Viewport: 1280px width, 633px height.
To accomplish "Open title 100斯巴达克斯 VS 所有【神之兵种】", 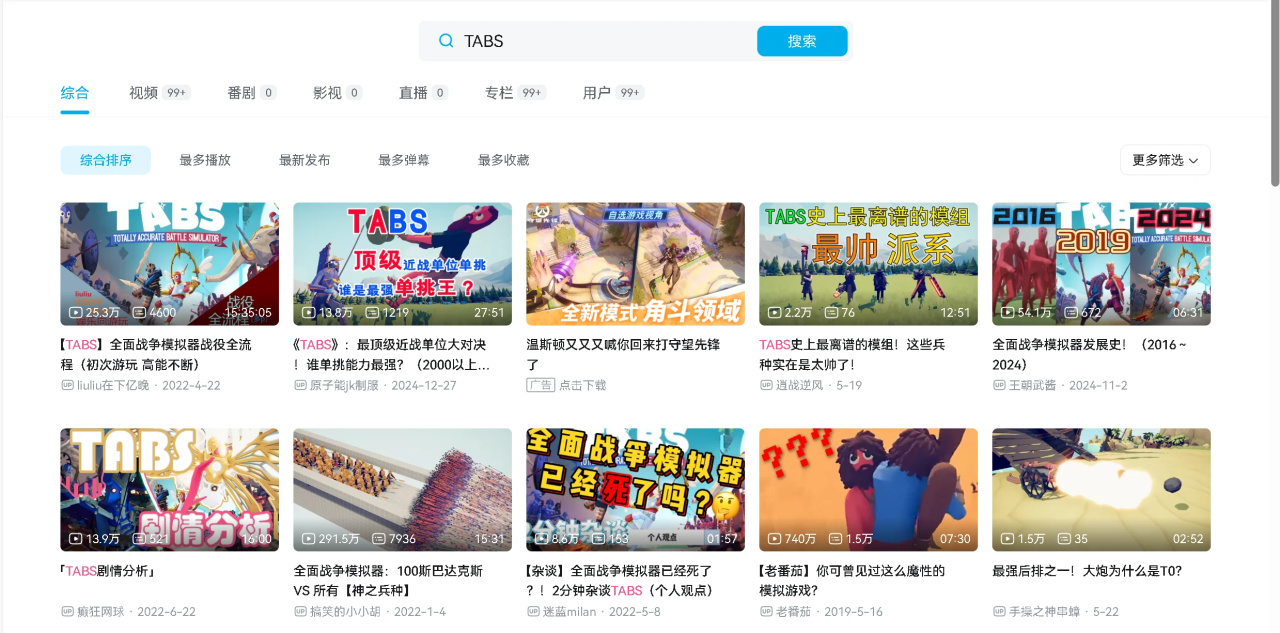I will click(390, 580).
